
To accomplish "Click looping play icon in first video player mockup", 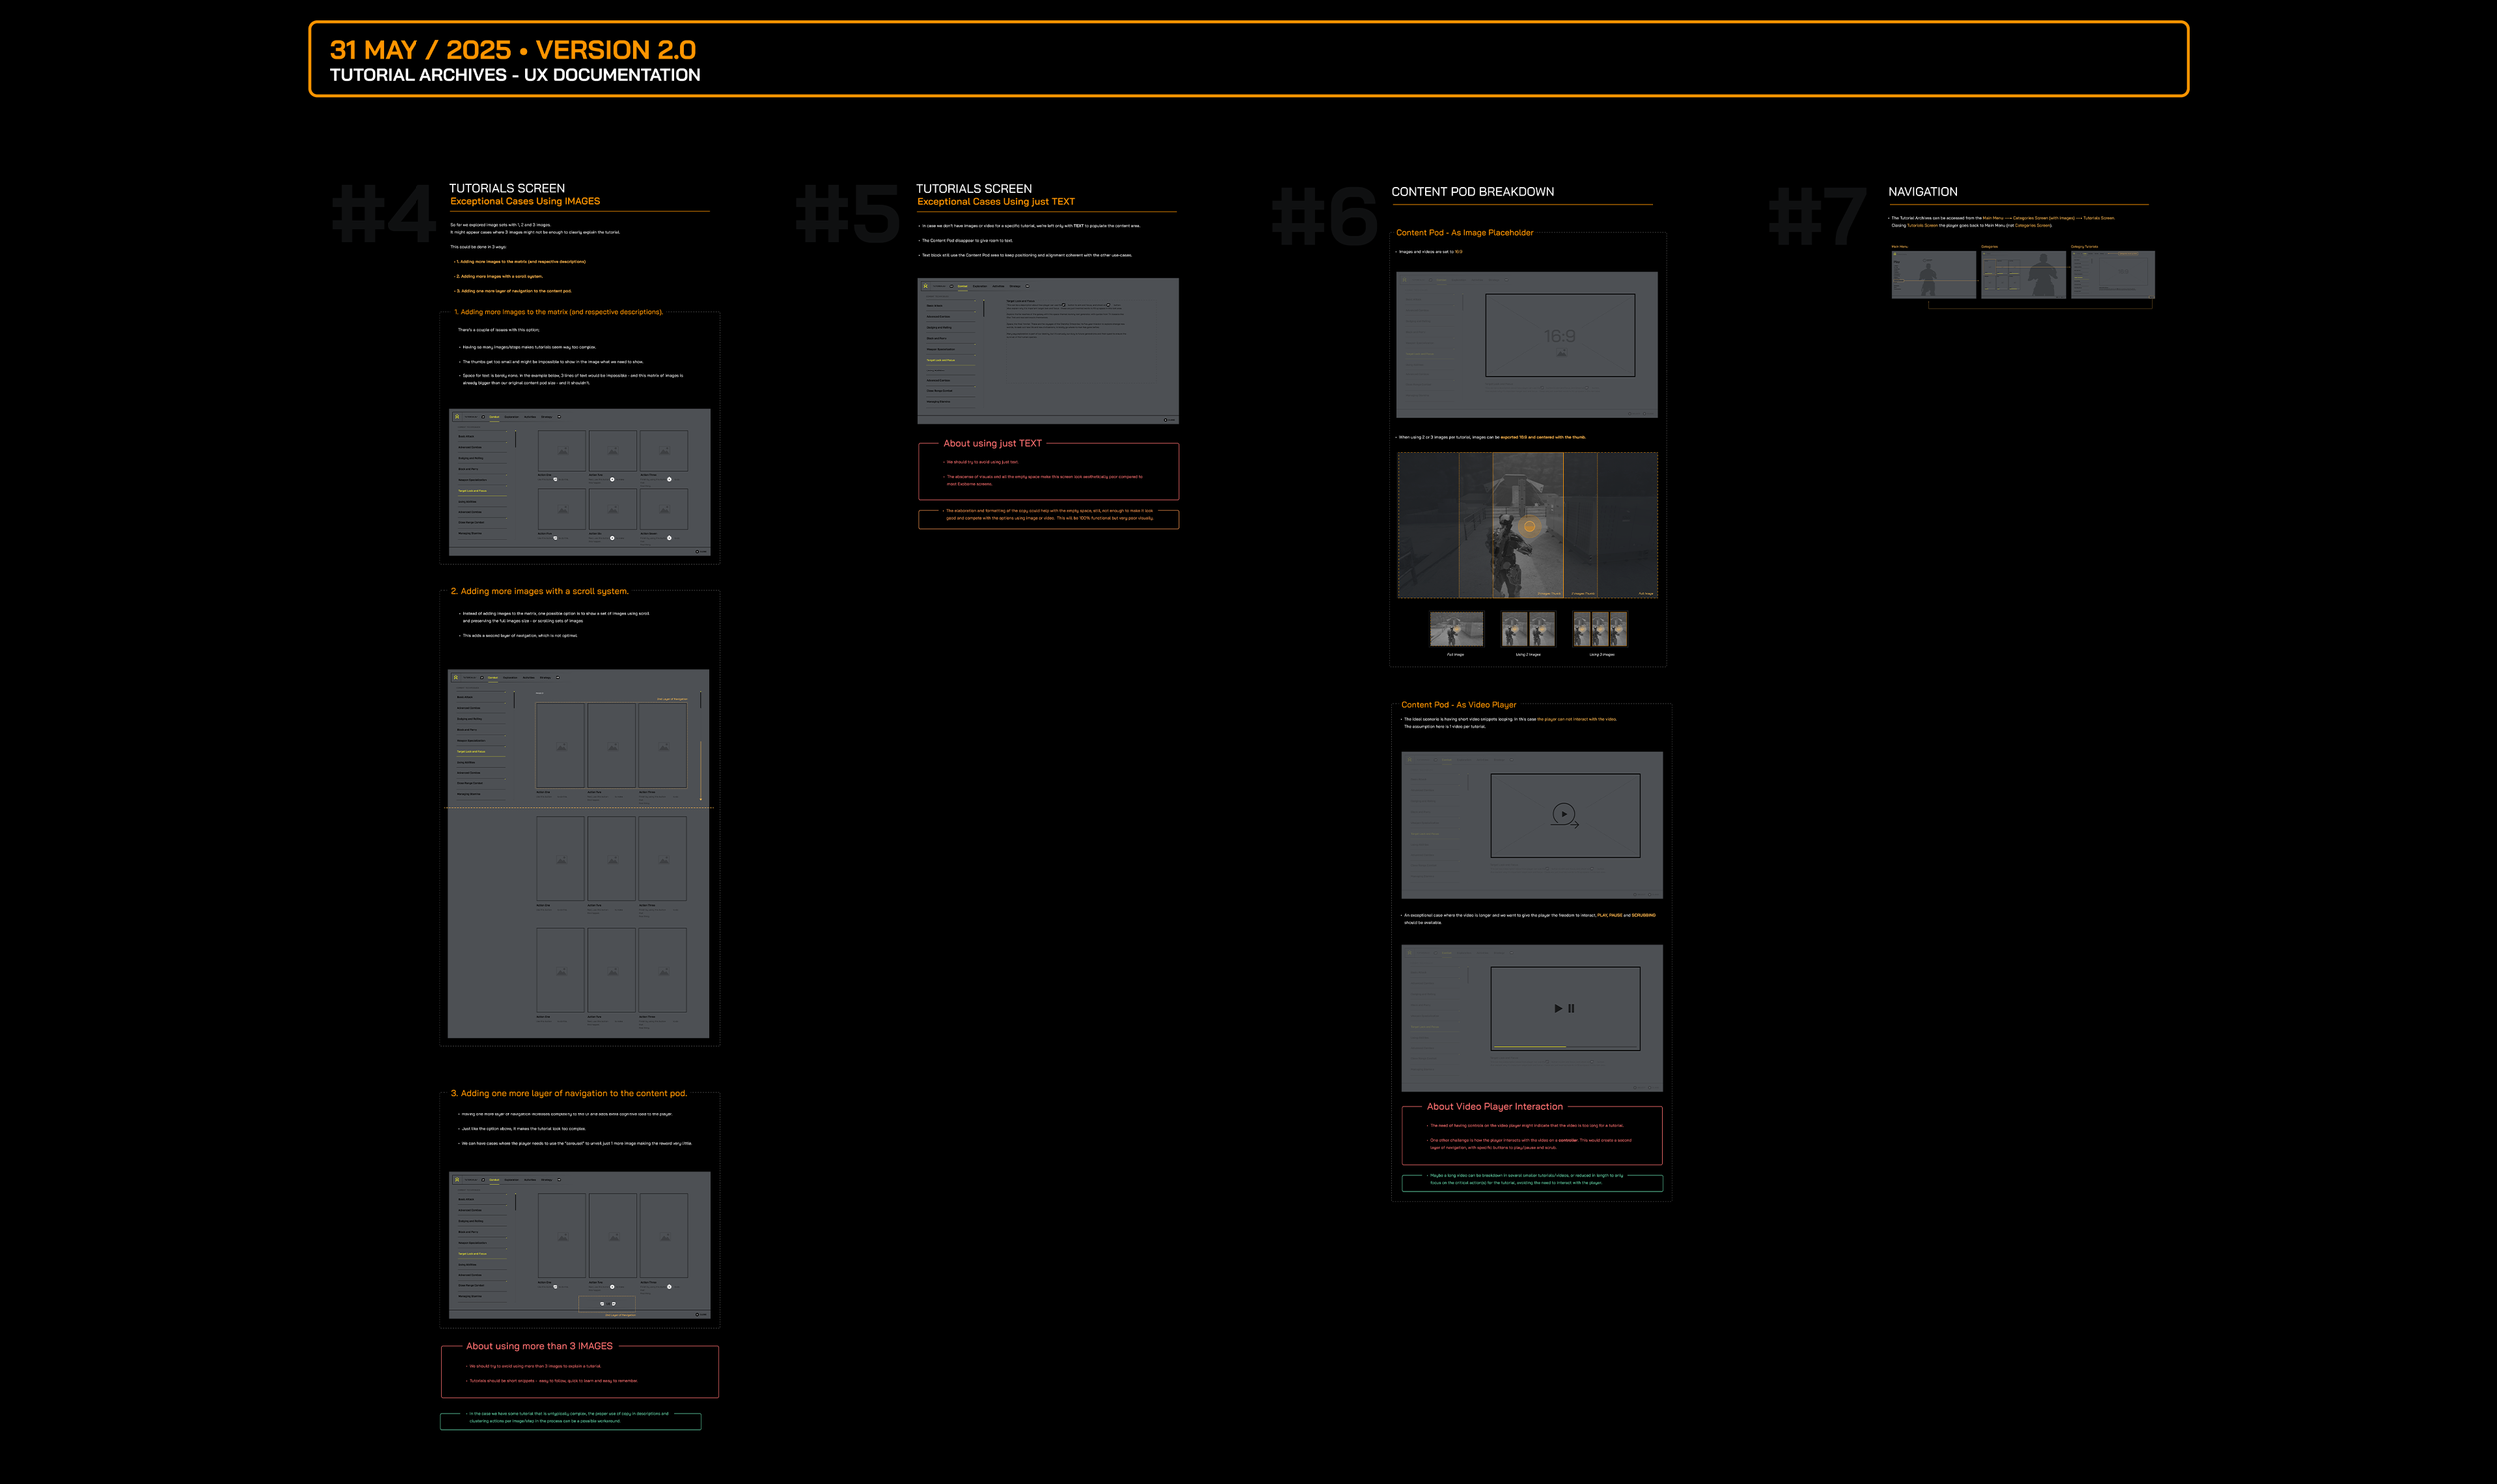I will coord(1564,814).
